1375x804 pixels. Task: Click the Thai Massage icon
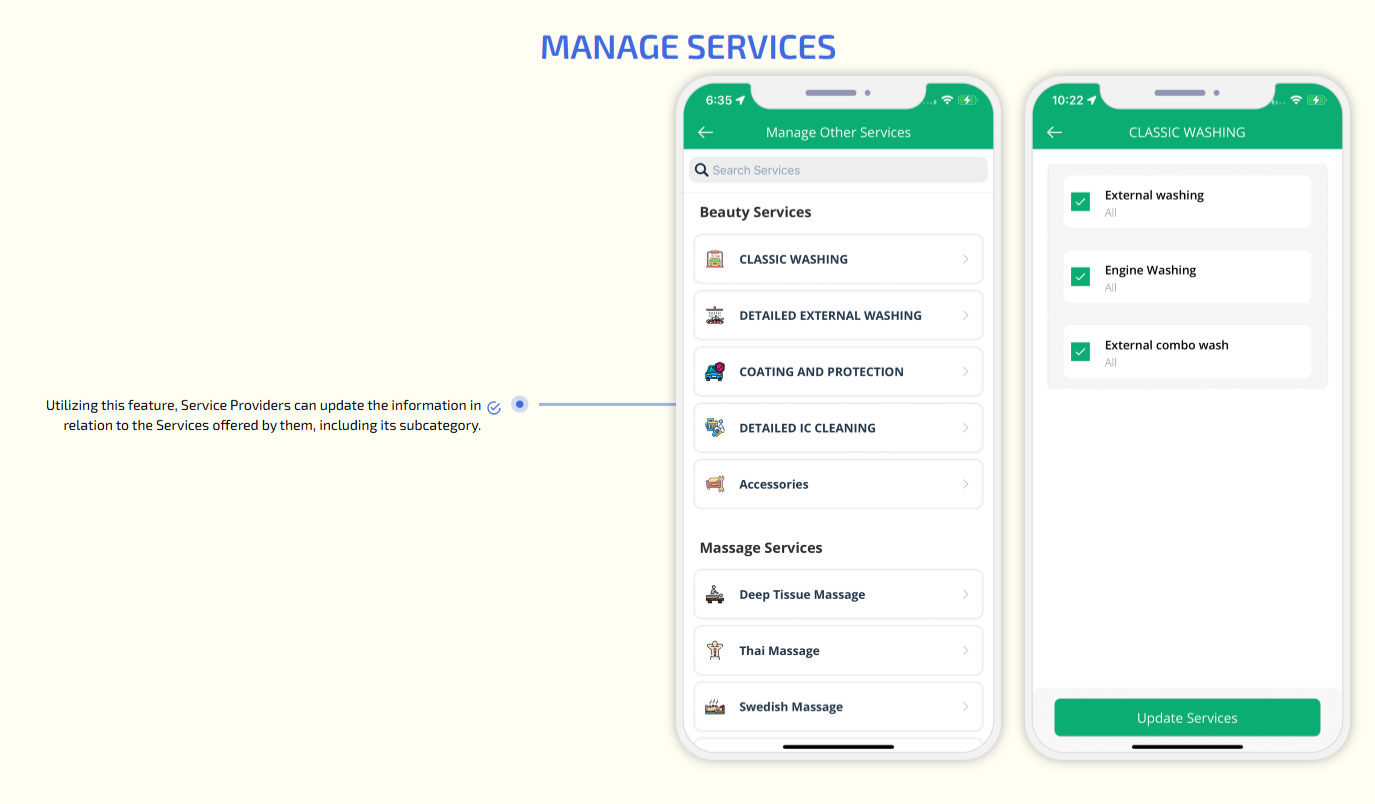[x=714, y=651]
